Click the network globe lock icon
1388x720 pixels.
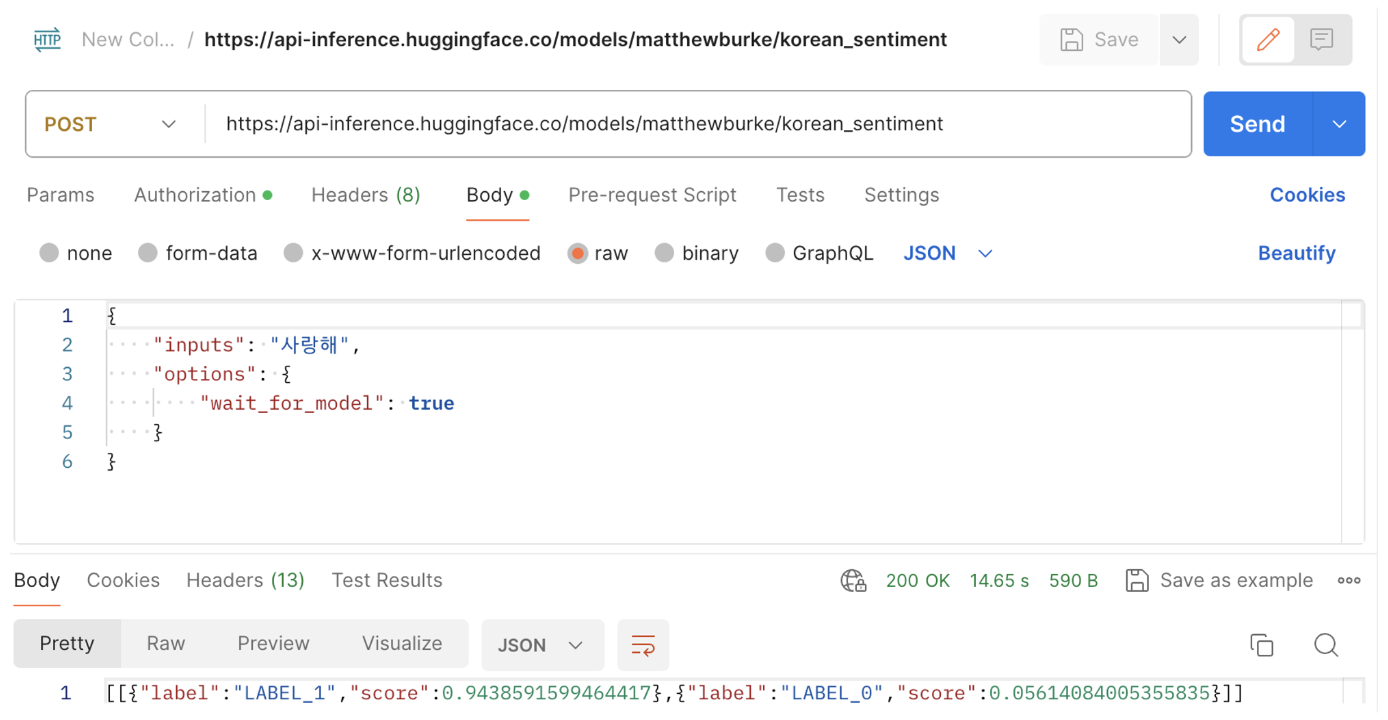click(853, 580)
